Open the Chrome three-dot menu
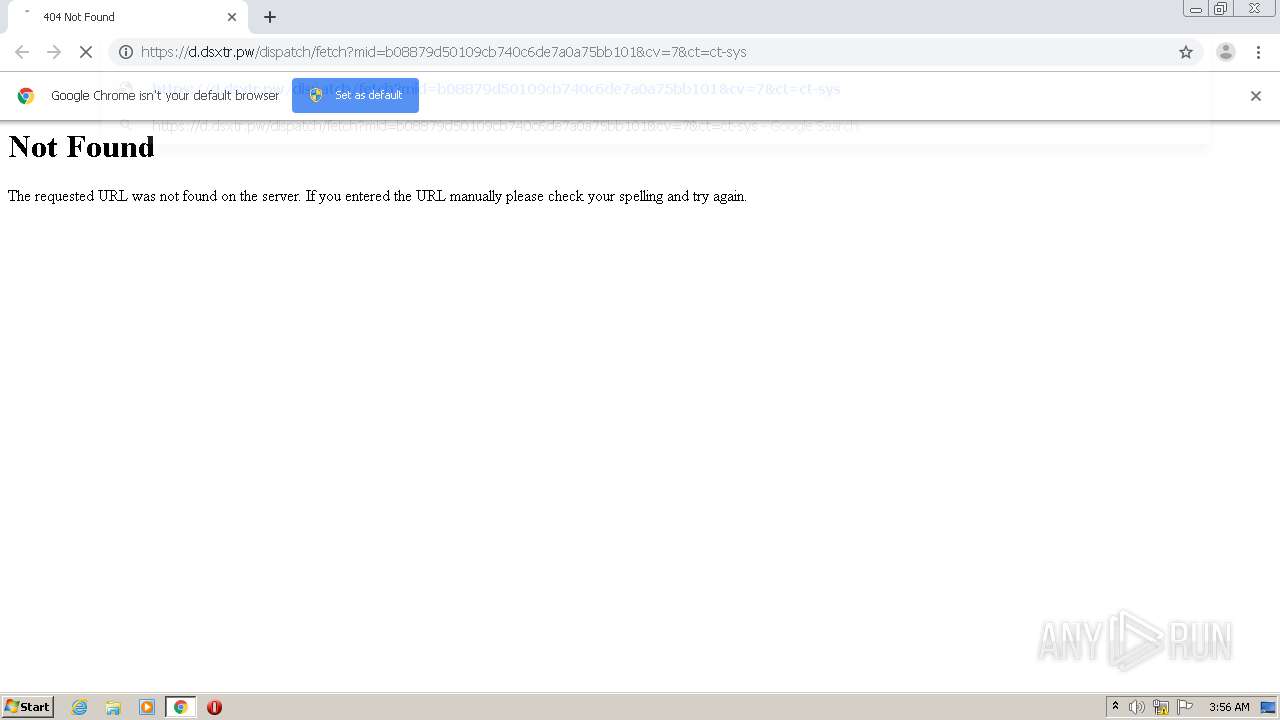This screenshot has width=1280, height=720. tap(1258, 52)
